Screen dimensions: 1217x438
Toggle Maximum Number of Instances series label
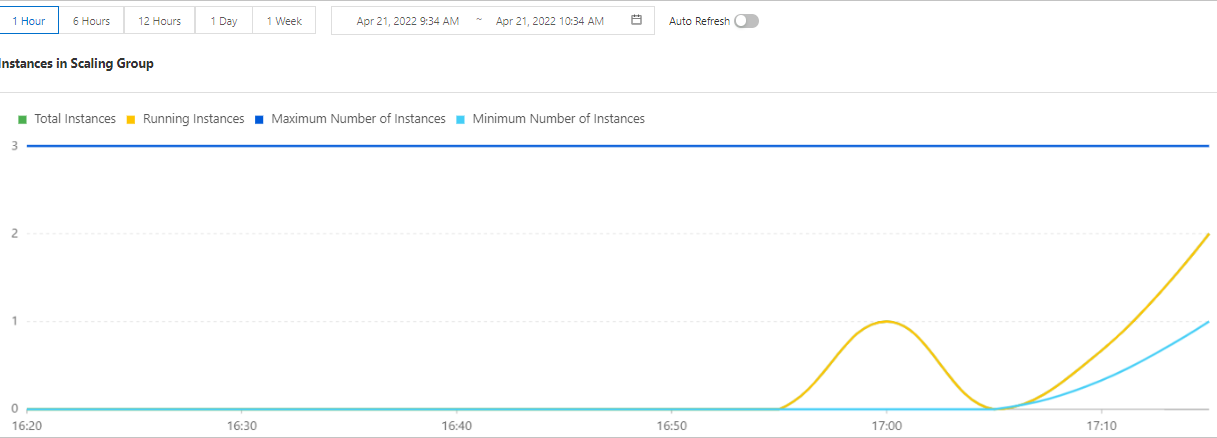coord(358,119)
